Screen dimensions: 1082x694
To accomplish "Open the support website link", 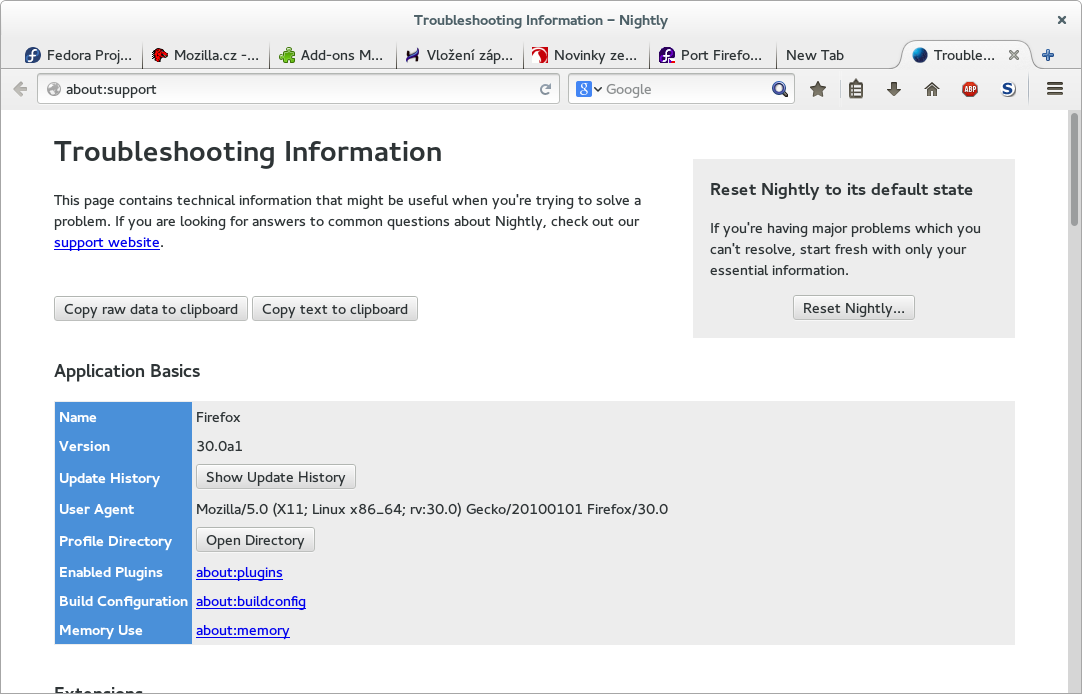I will coord(107,243).
